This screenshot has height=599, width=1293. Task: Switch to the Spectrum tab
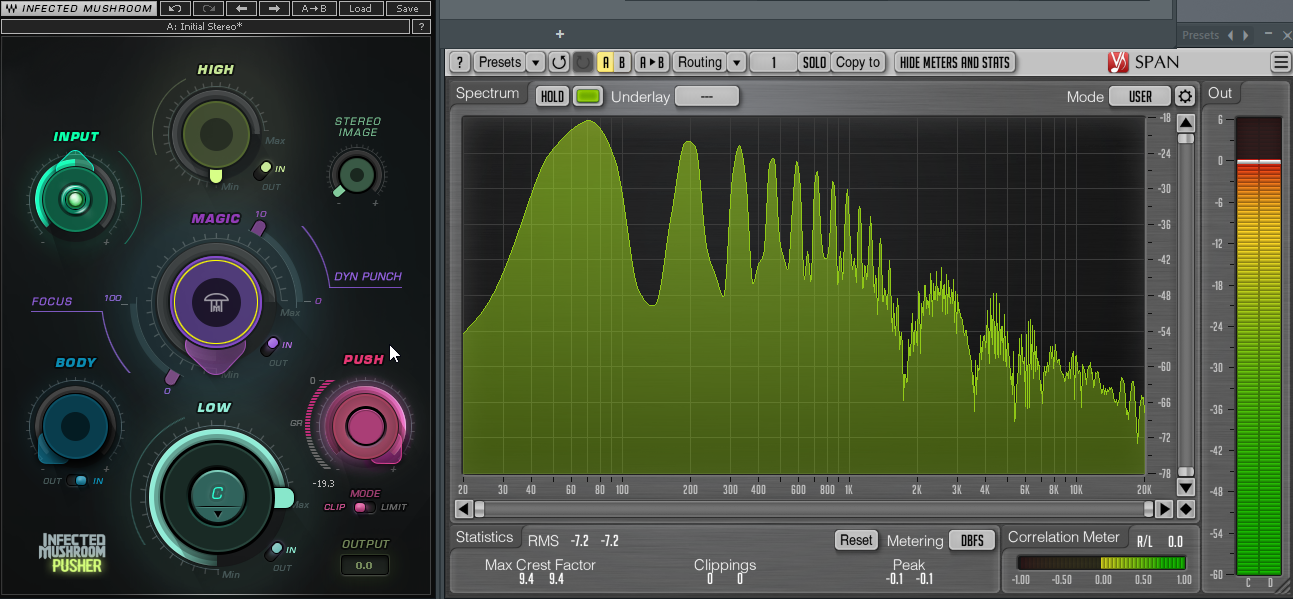pyautogui.click(x=488, y=94)
